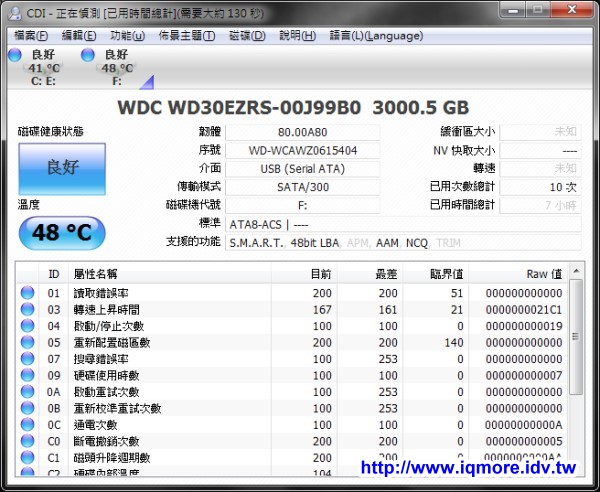Click the 已用時間總計 value 7 小時
Image resolution: width=600 pixels, height=492 pixels.
(x=540, y=205)
